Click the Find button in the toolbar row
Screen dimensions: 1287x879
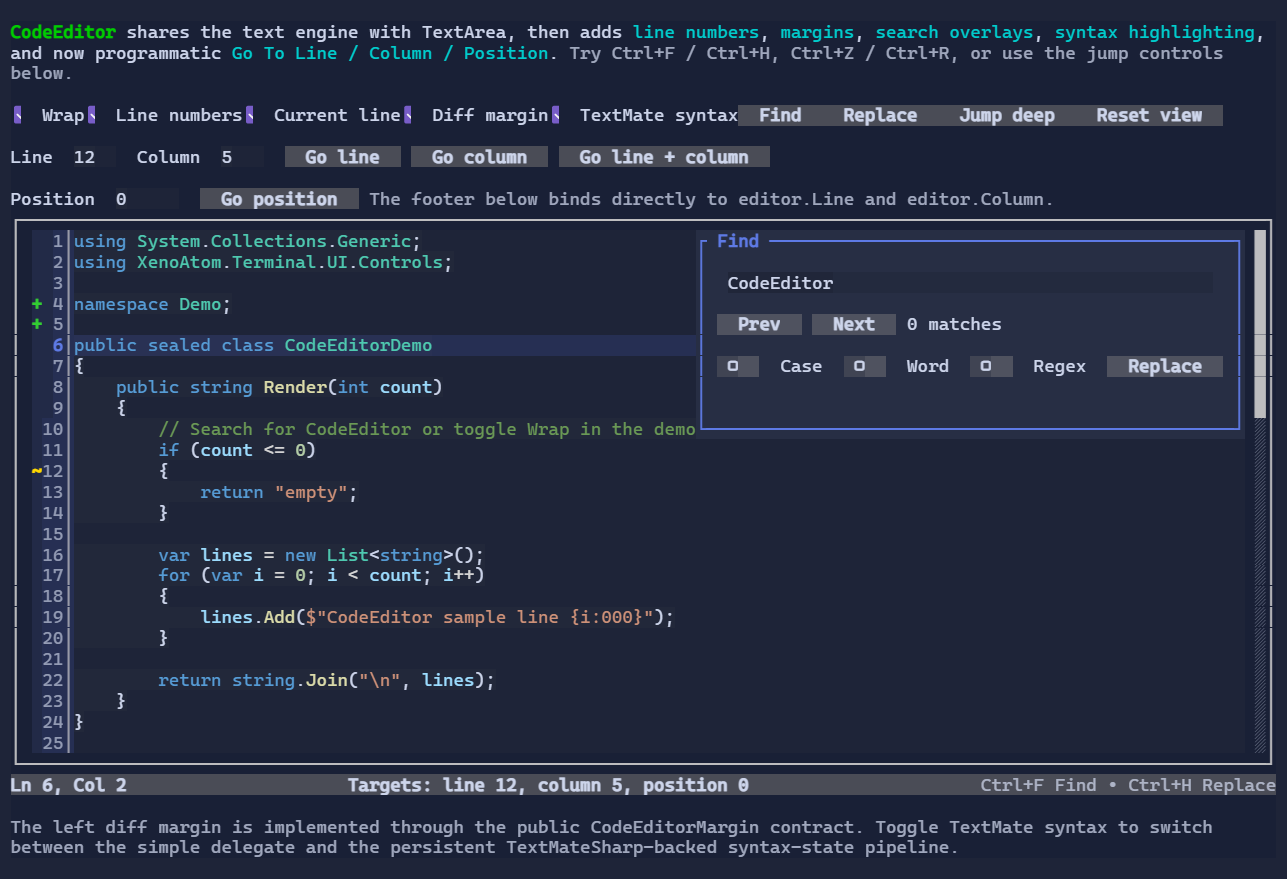click(x=780, y=116)
